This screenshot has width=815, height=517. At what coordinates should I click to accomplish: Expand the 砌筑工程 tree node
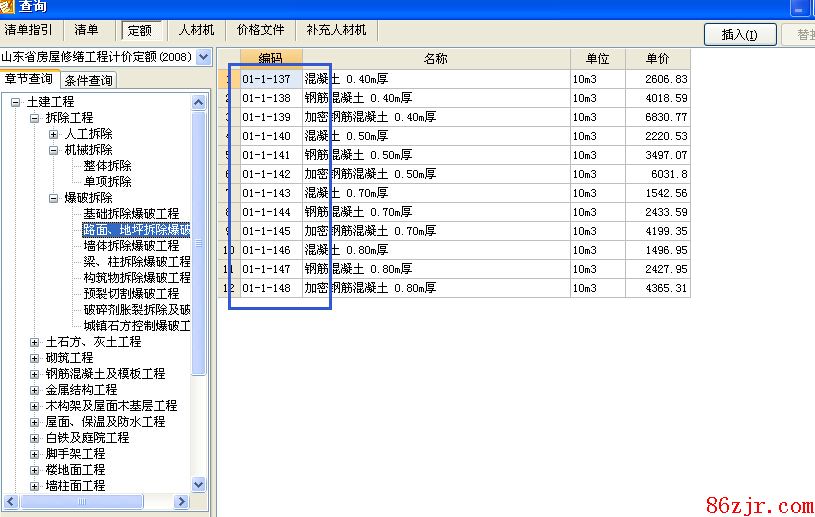(x=35, y=358)
